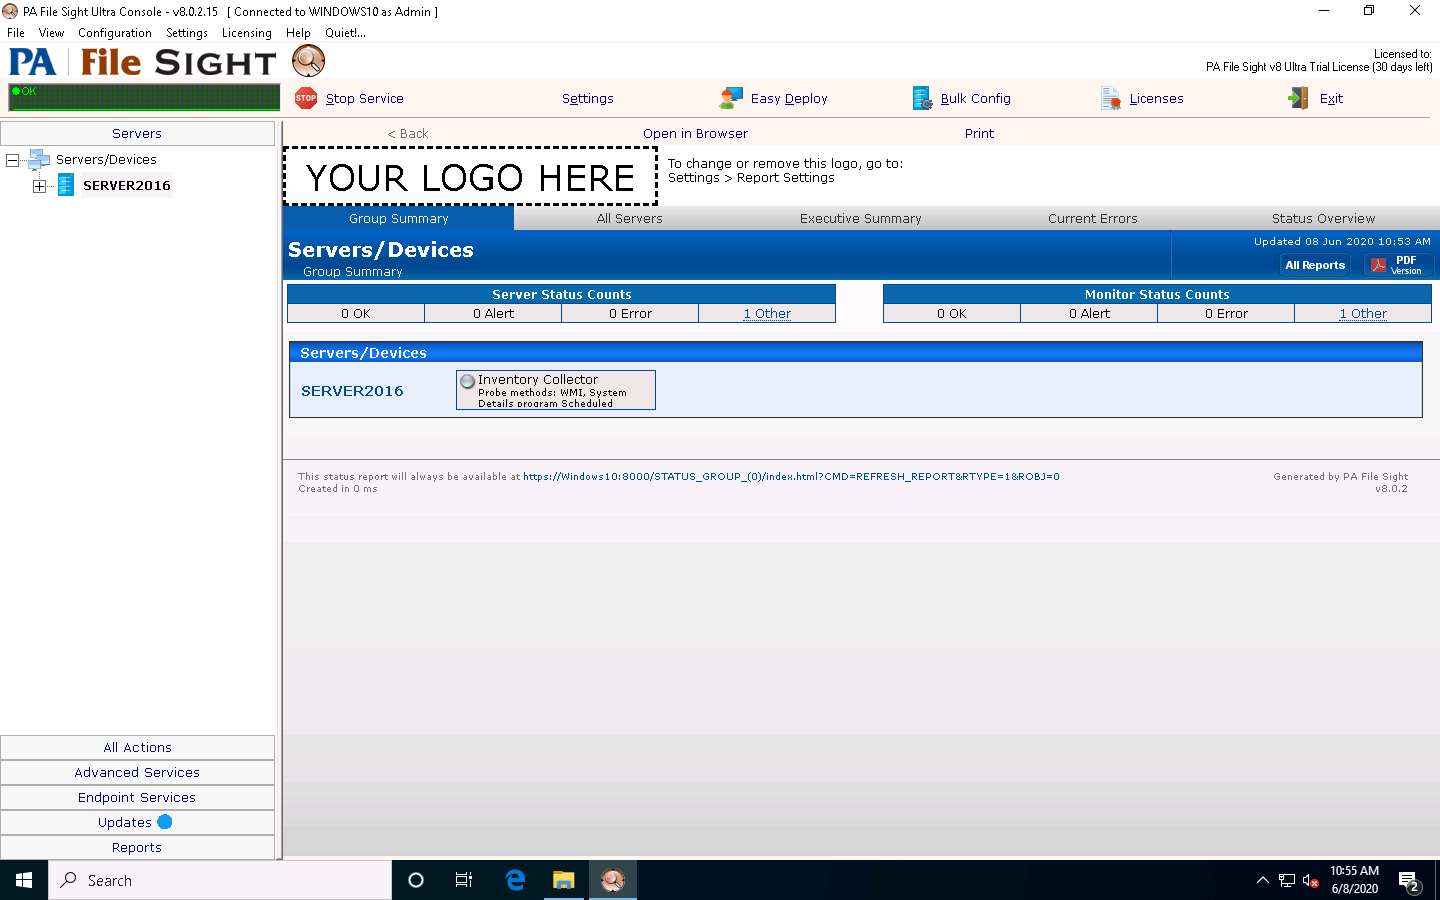Open the Advanced Services panel

pos(137,772)
